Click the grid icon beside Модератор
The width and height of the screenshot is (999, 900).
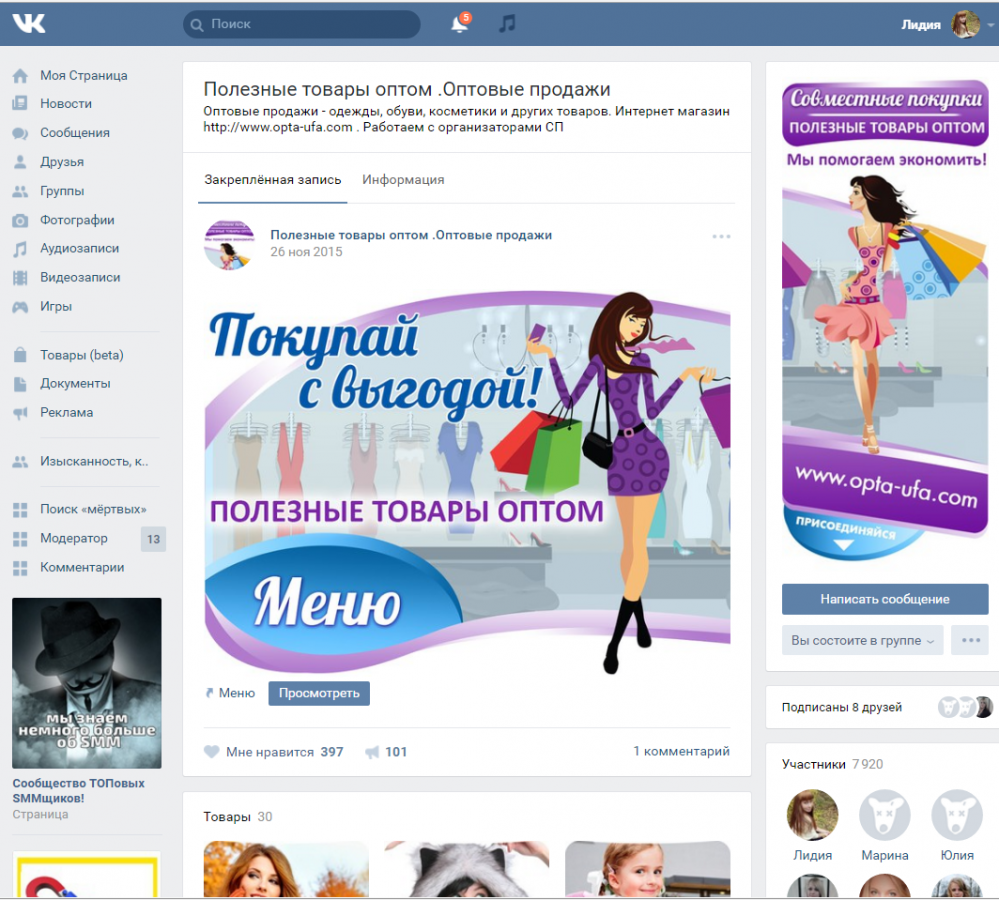(x=20, y=539)
